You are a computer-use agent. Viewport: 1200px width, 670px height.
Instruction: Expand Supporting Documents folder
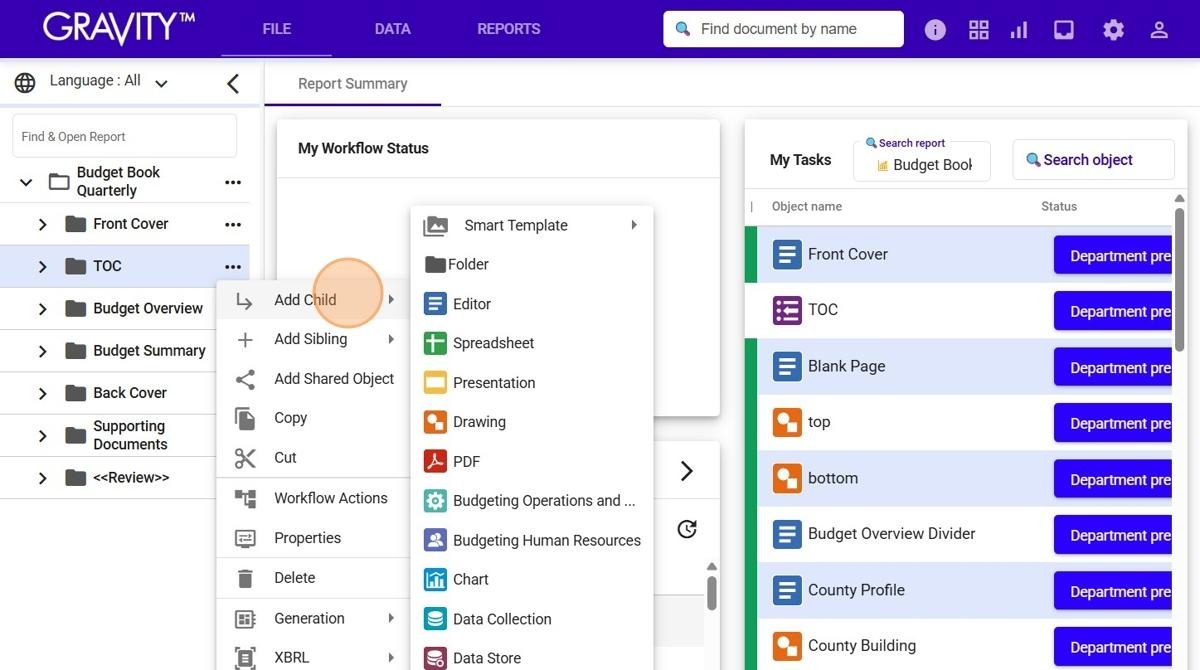click(42, 436)
